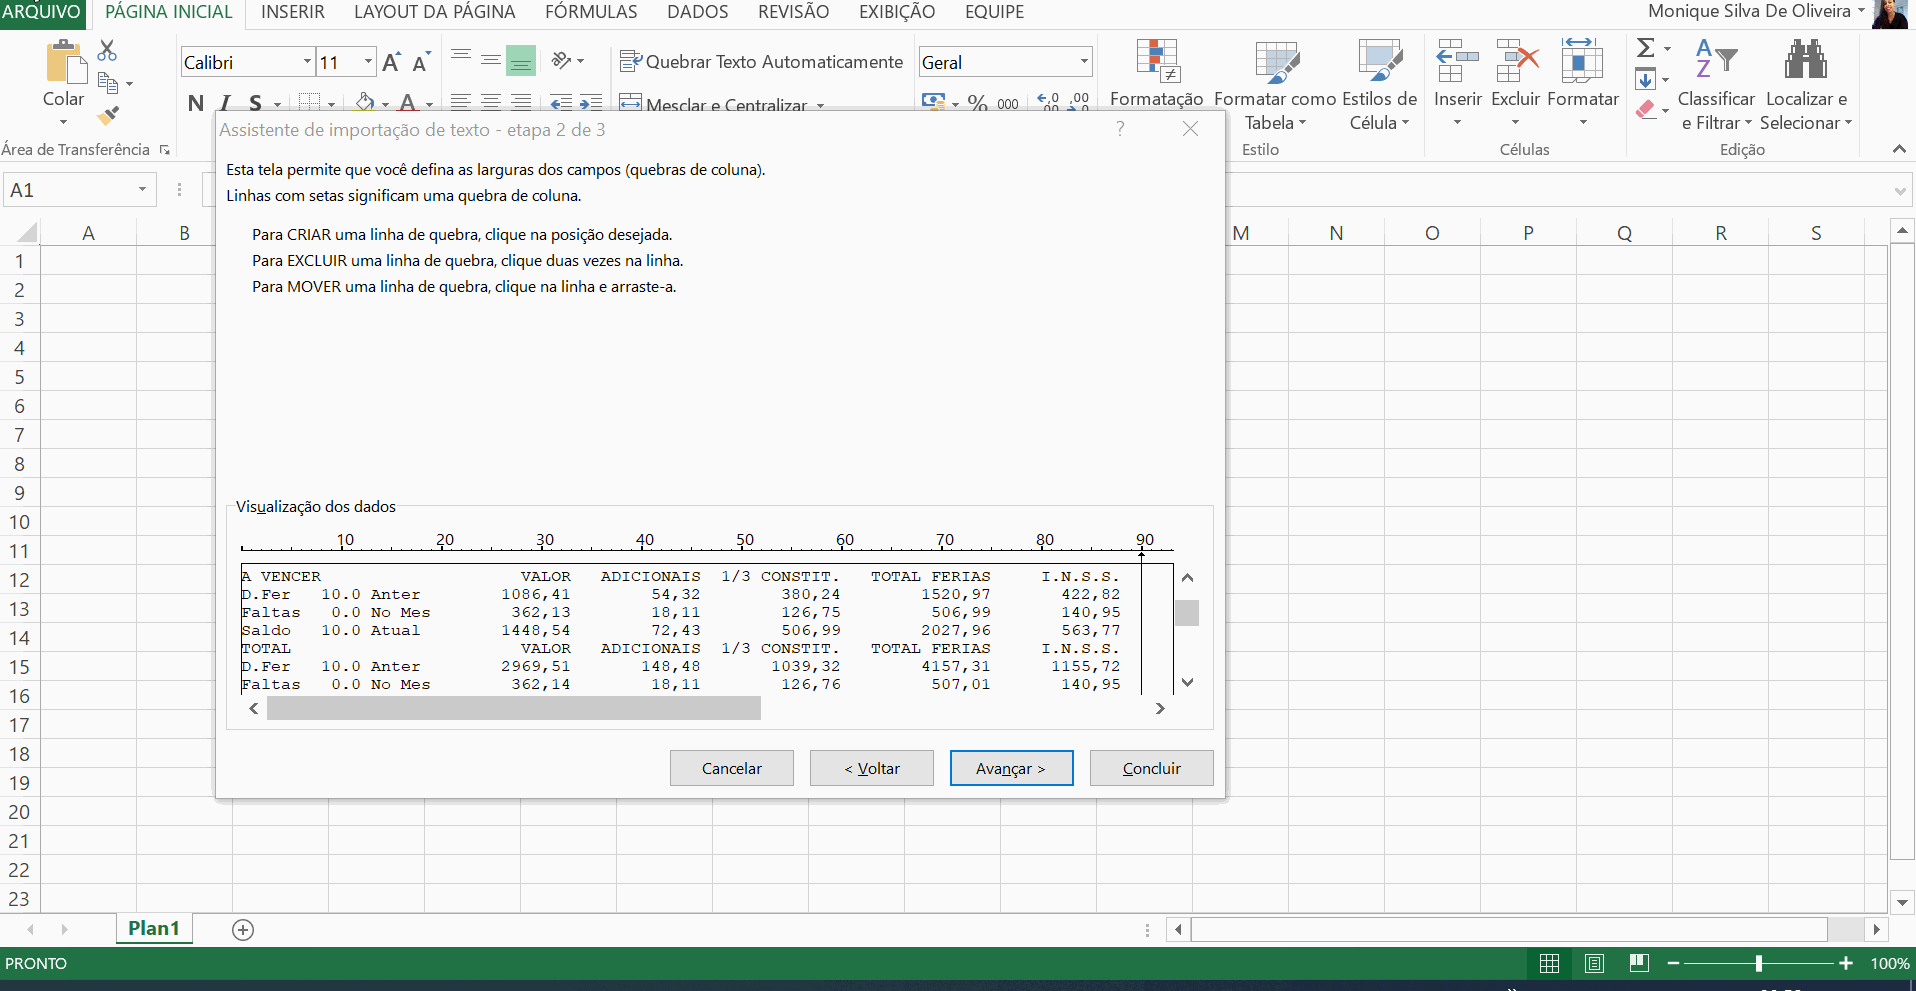Click the increase decimal places icon
Screen dimensions: 1916x991
[x=1048, y=102]
